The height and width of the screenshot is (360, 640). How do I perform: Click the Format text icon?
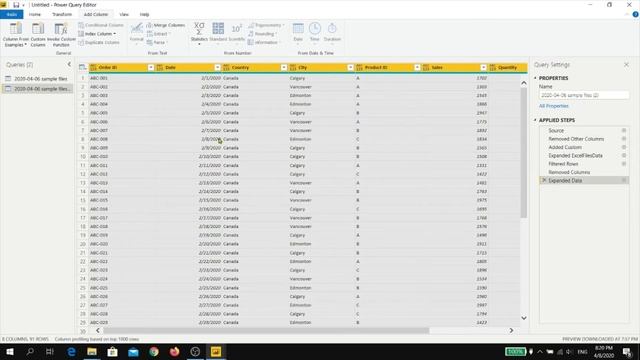[x=137, y=29]
